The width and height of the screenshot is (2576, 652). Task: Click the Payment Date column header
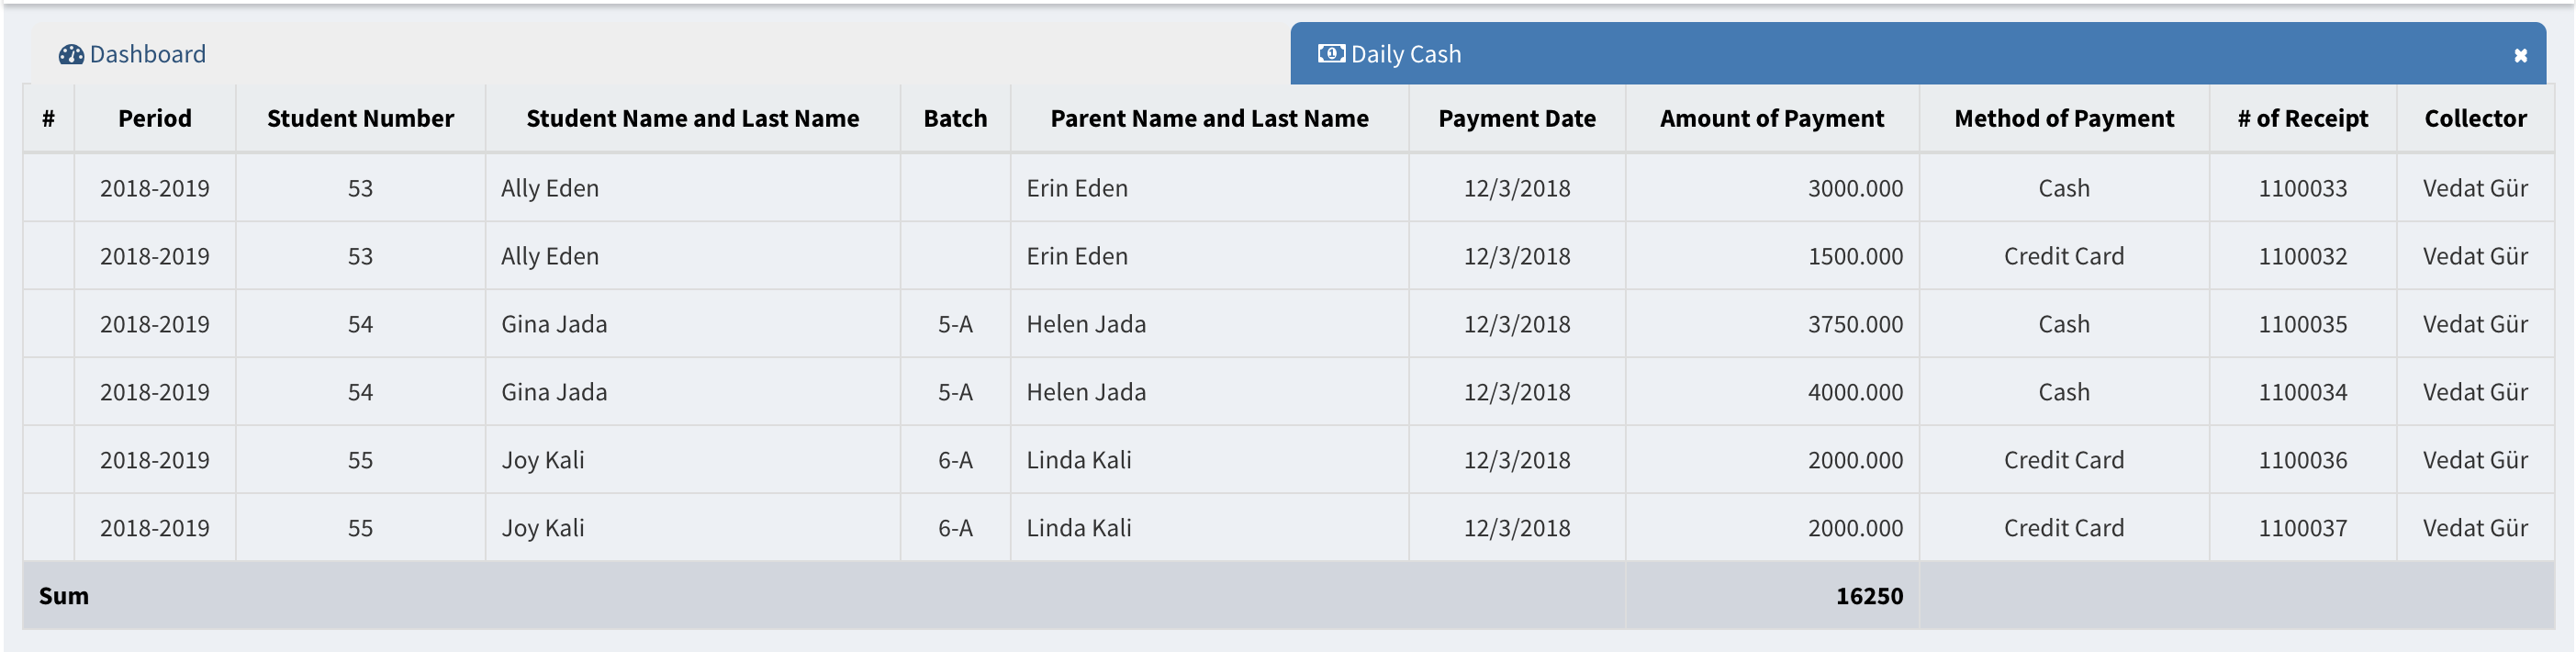tap(1516, 118)
